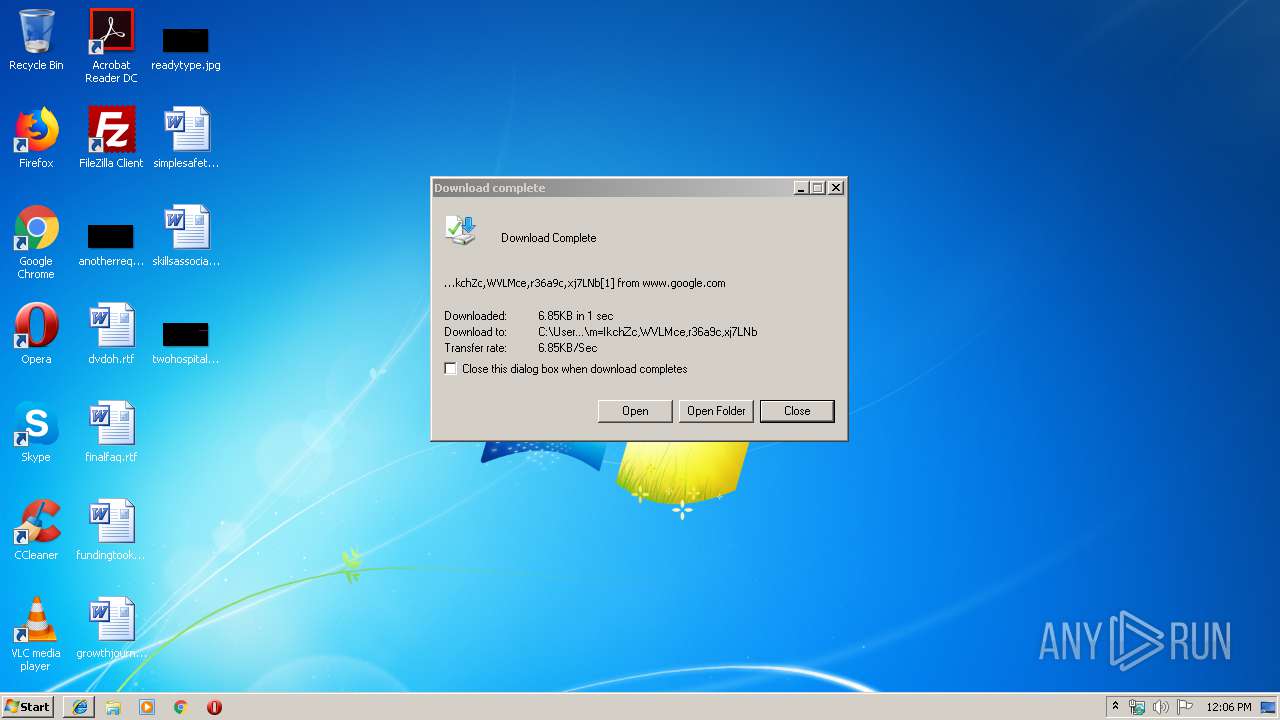The image size is (1280, 720).
Task: Click volume speaker tray icon
Action: click(1161, 707)
